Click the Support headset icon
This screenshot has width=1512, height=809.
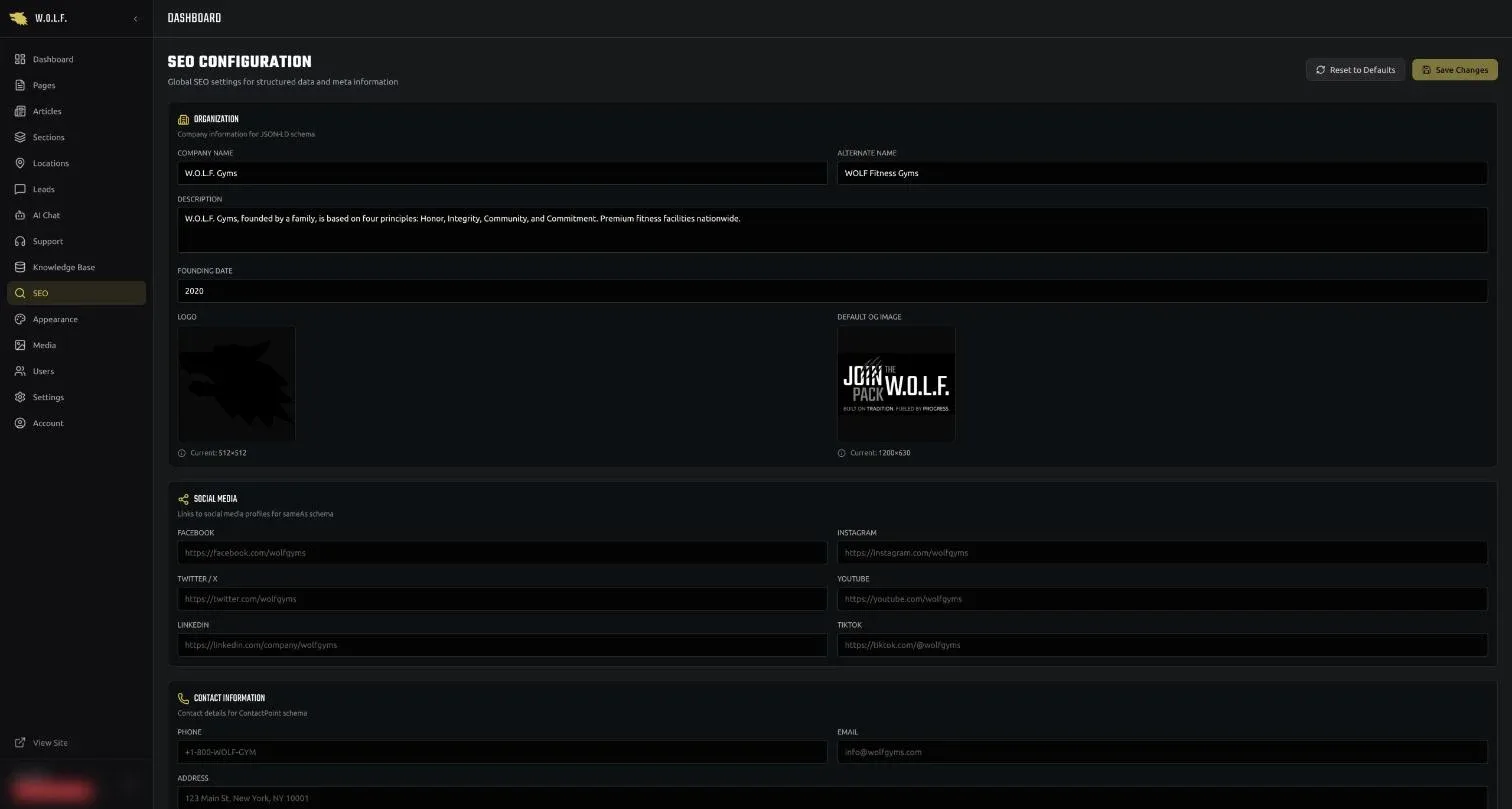pos(20,241)
